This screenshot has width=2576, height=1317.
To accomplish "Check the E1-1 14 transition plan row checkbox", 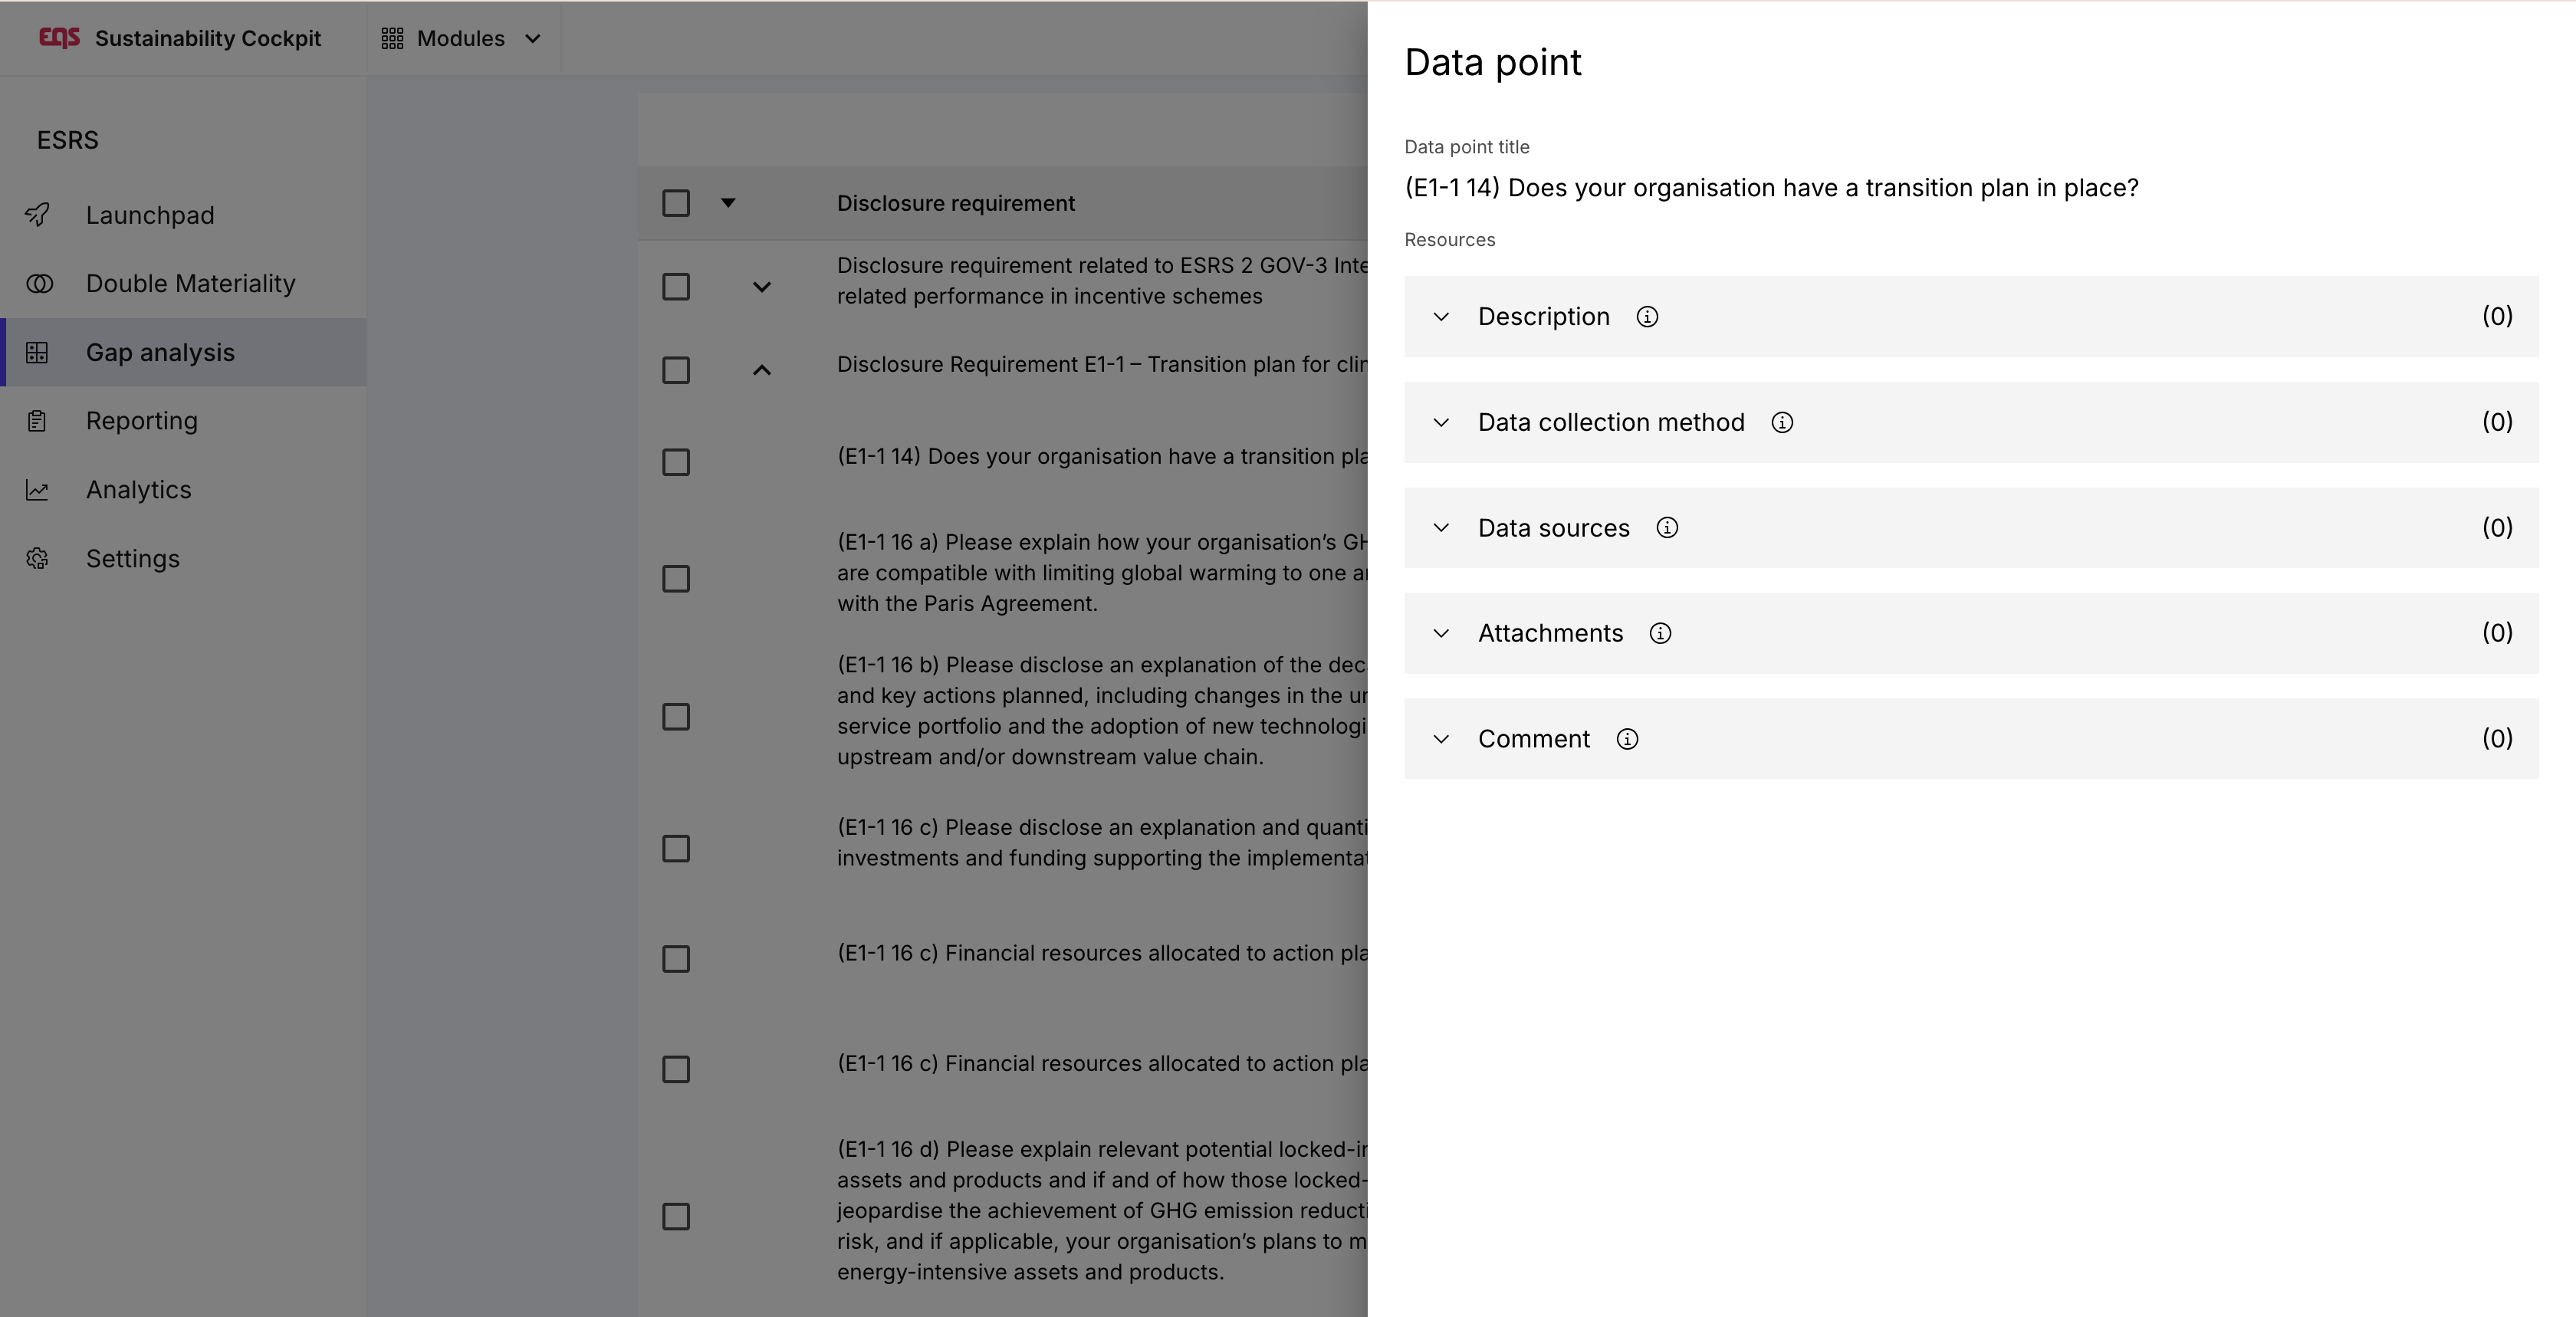I will [x=676, y=462].
